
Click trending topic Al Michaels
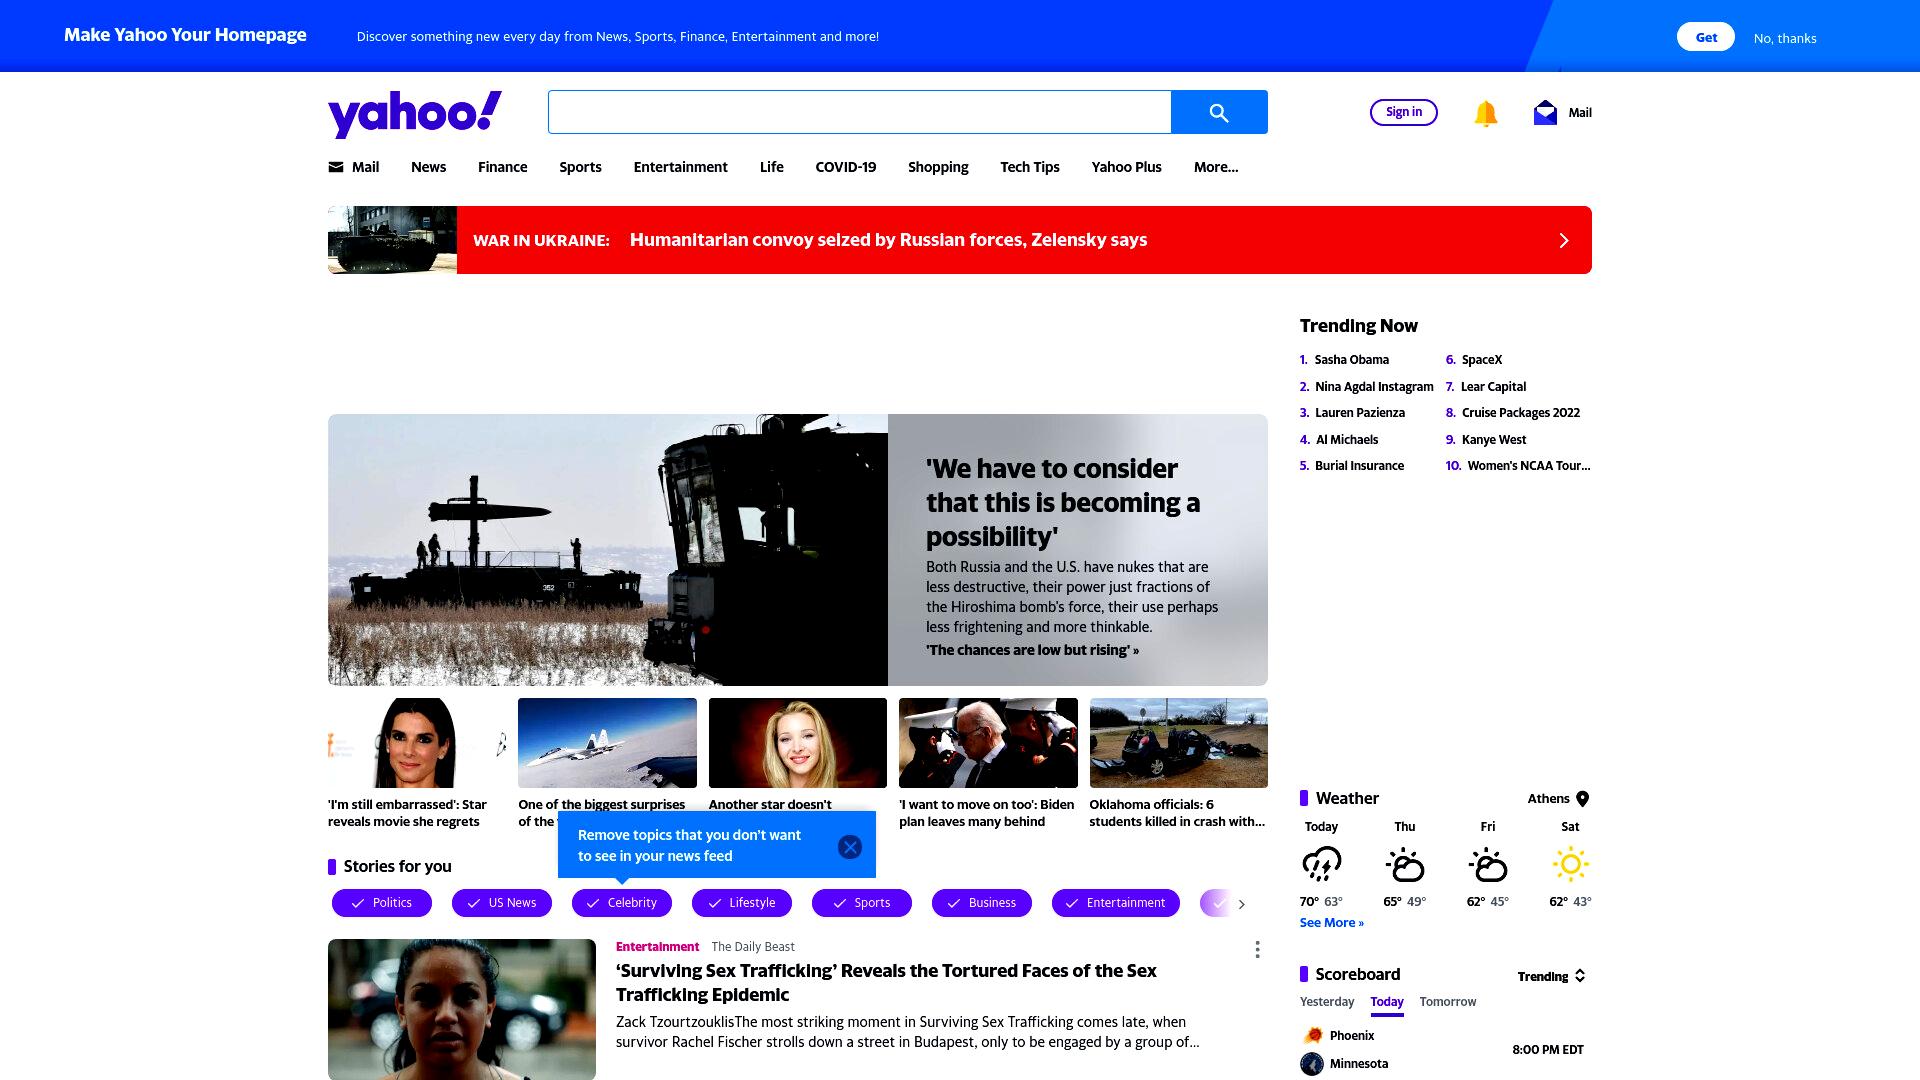click(x=1347, y=440)
